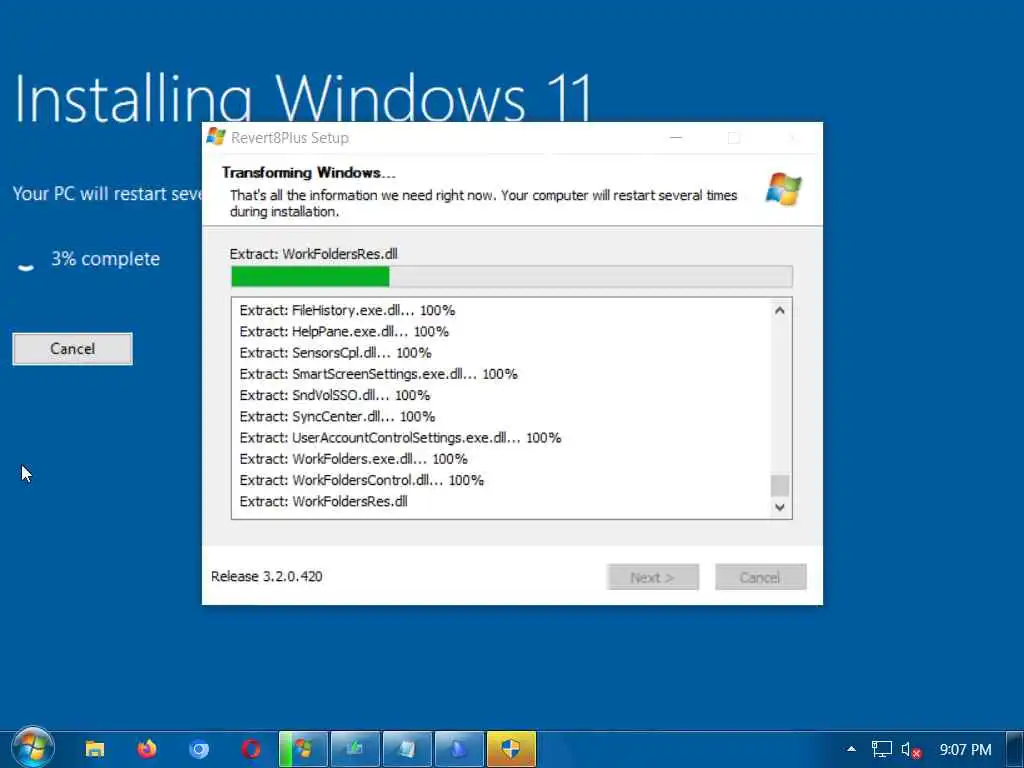Select the HelpPane.exe.dll log line
The height and width of the screenshot is (768, 1024).
[x=344, y=332]
